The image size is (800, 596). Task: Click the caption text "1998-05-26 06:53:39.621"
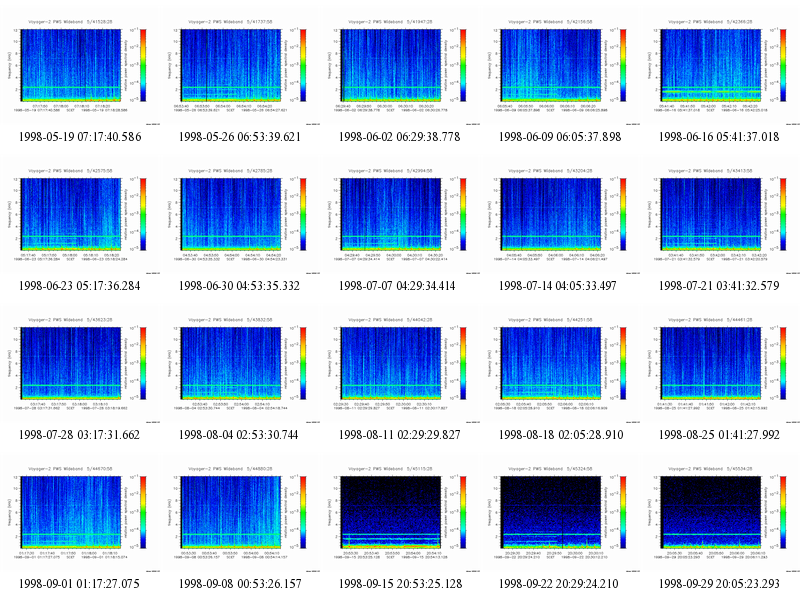(x=240, y=137)
